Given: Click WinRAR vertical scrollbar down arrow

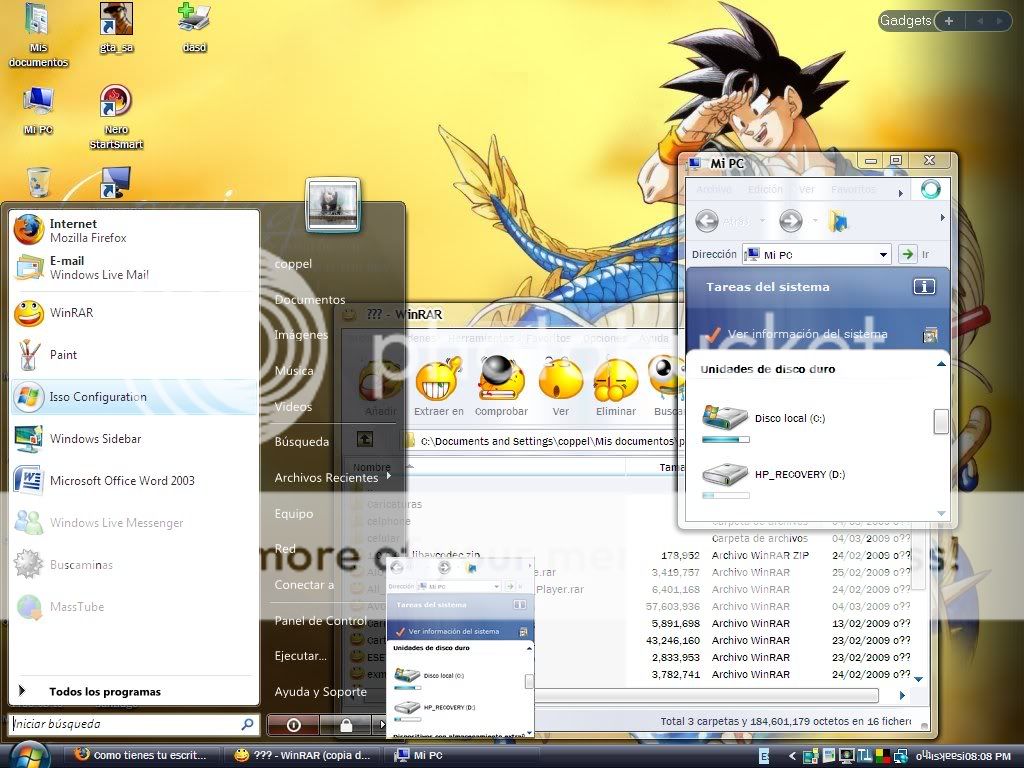Looking at the screenshot, I should (x=919, y=679).
